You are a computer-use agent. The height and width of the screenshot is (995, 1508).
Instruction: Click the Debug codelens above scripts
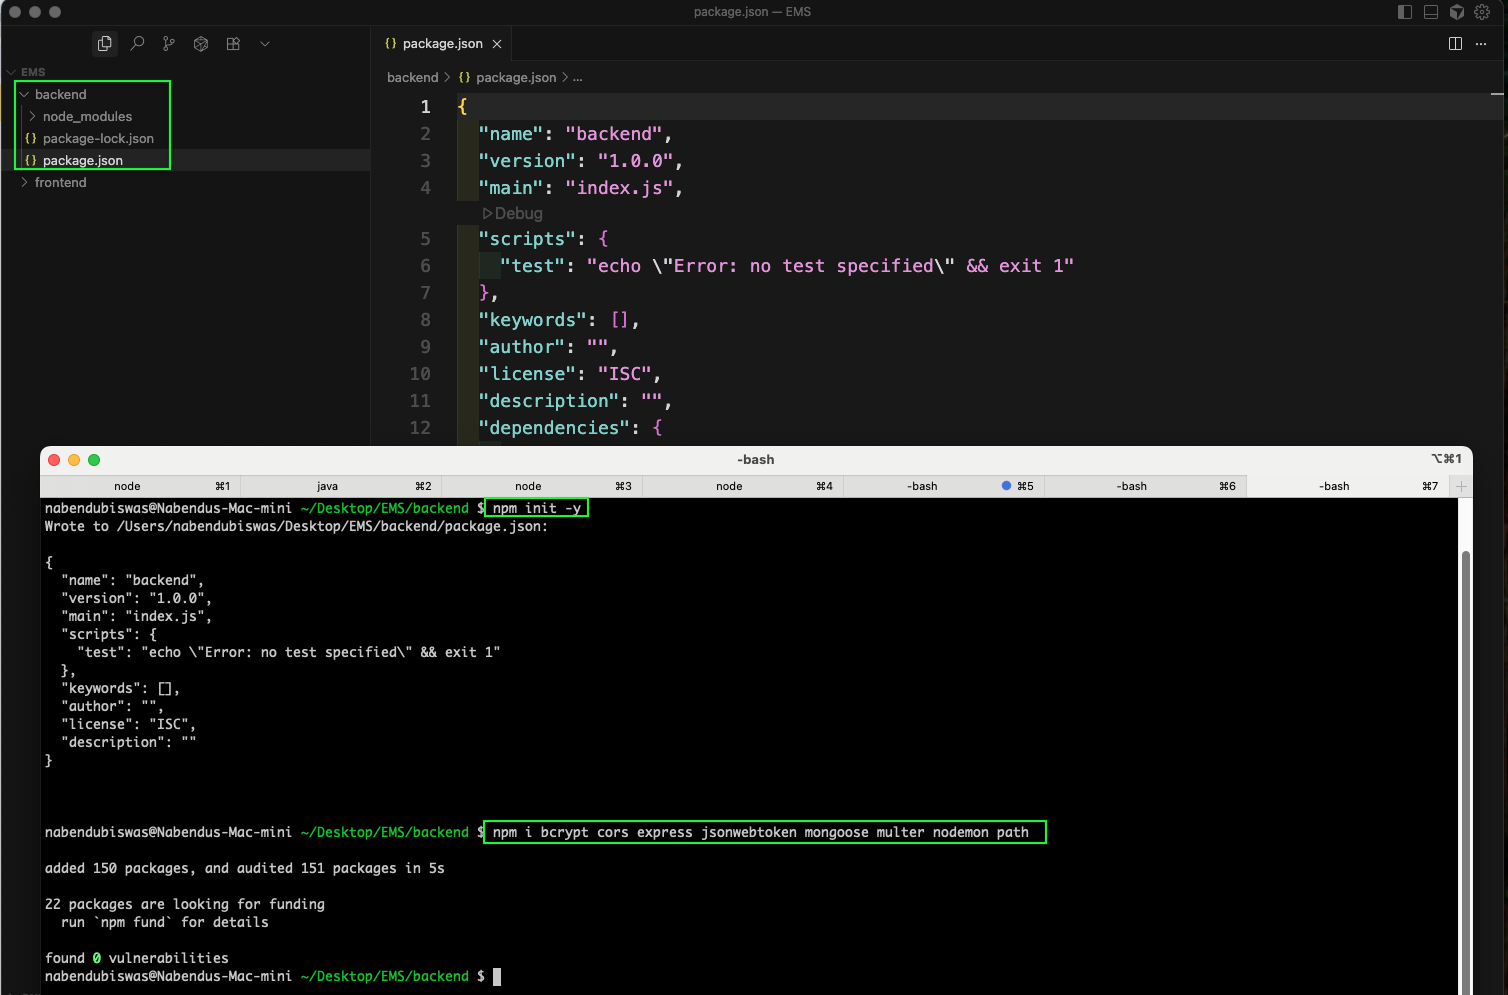(x=513, y=213)
